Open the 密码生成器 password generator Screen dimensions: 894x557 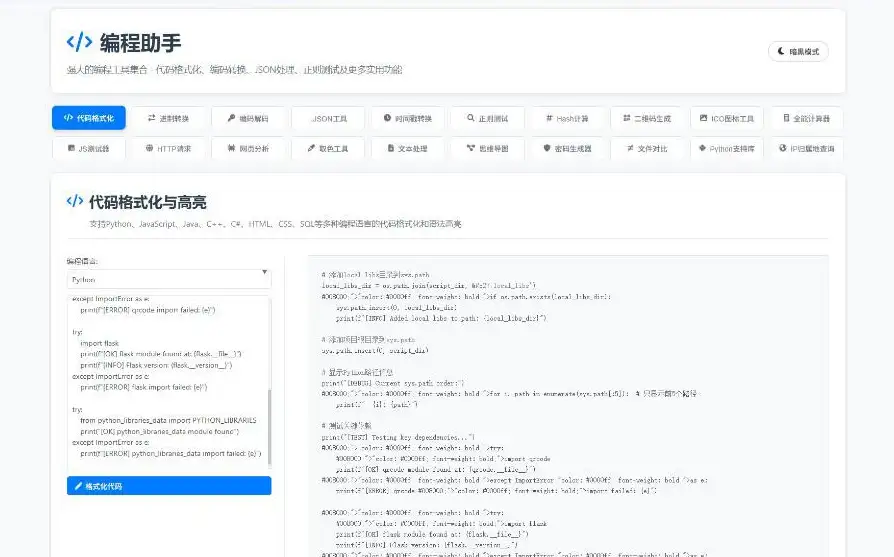(x=566, y=148)
